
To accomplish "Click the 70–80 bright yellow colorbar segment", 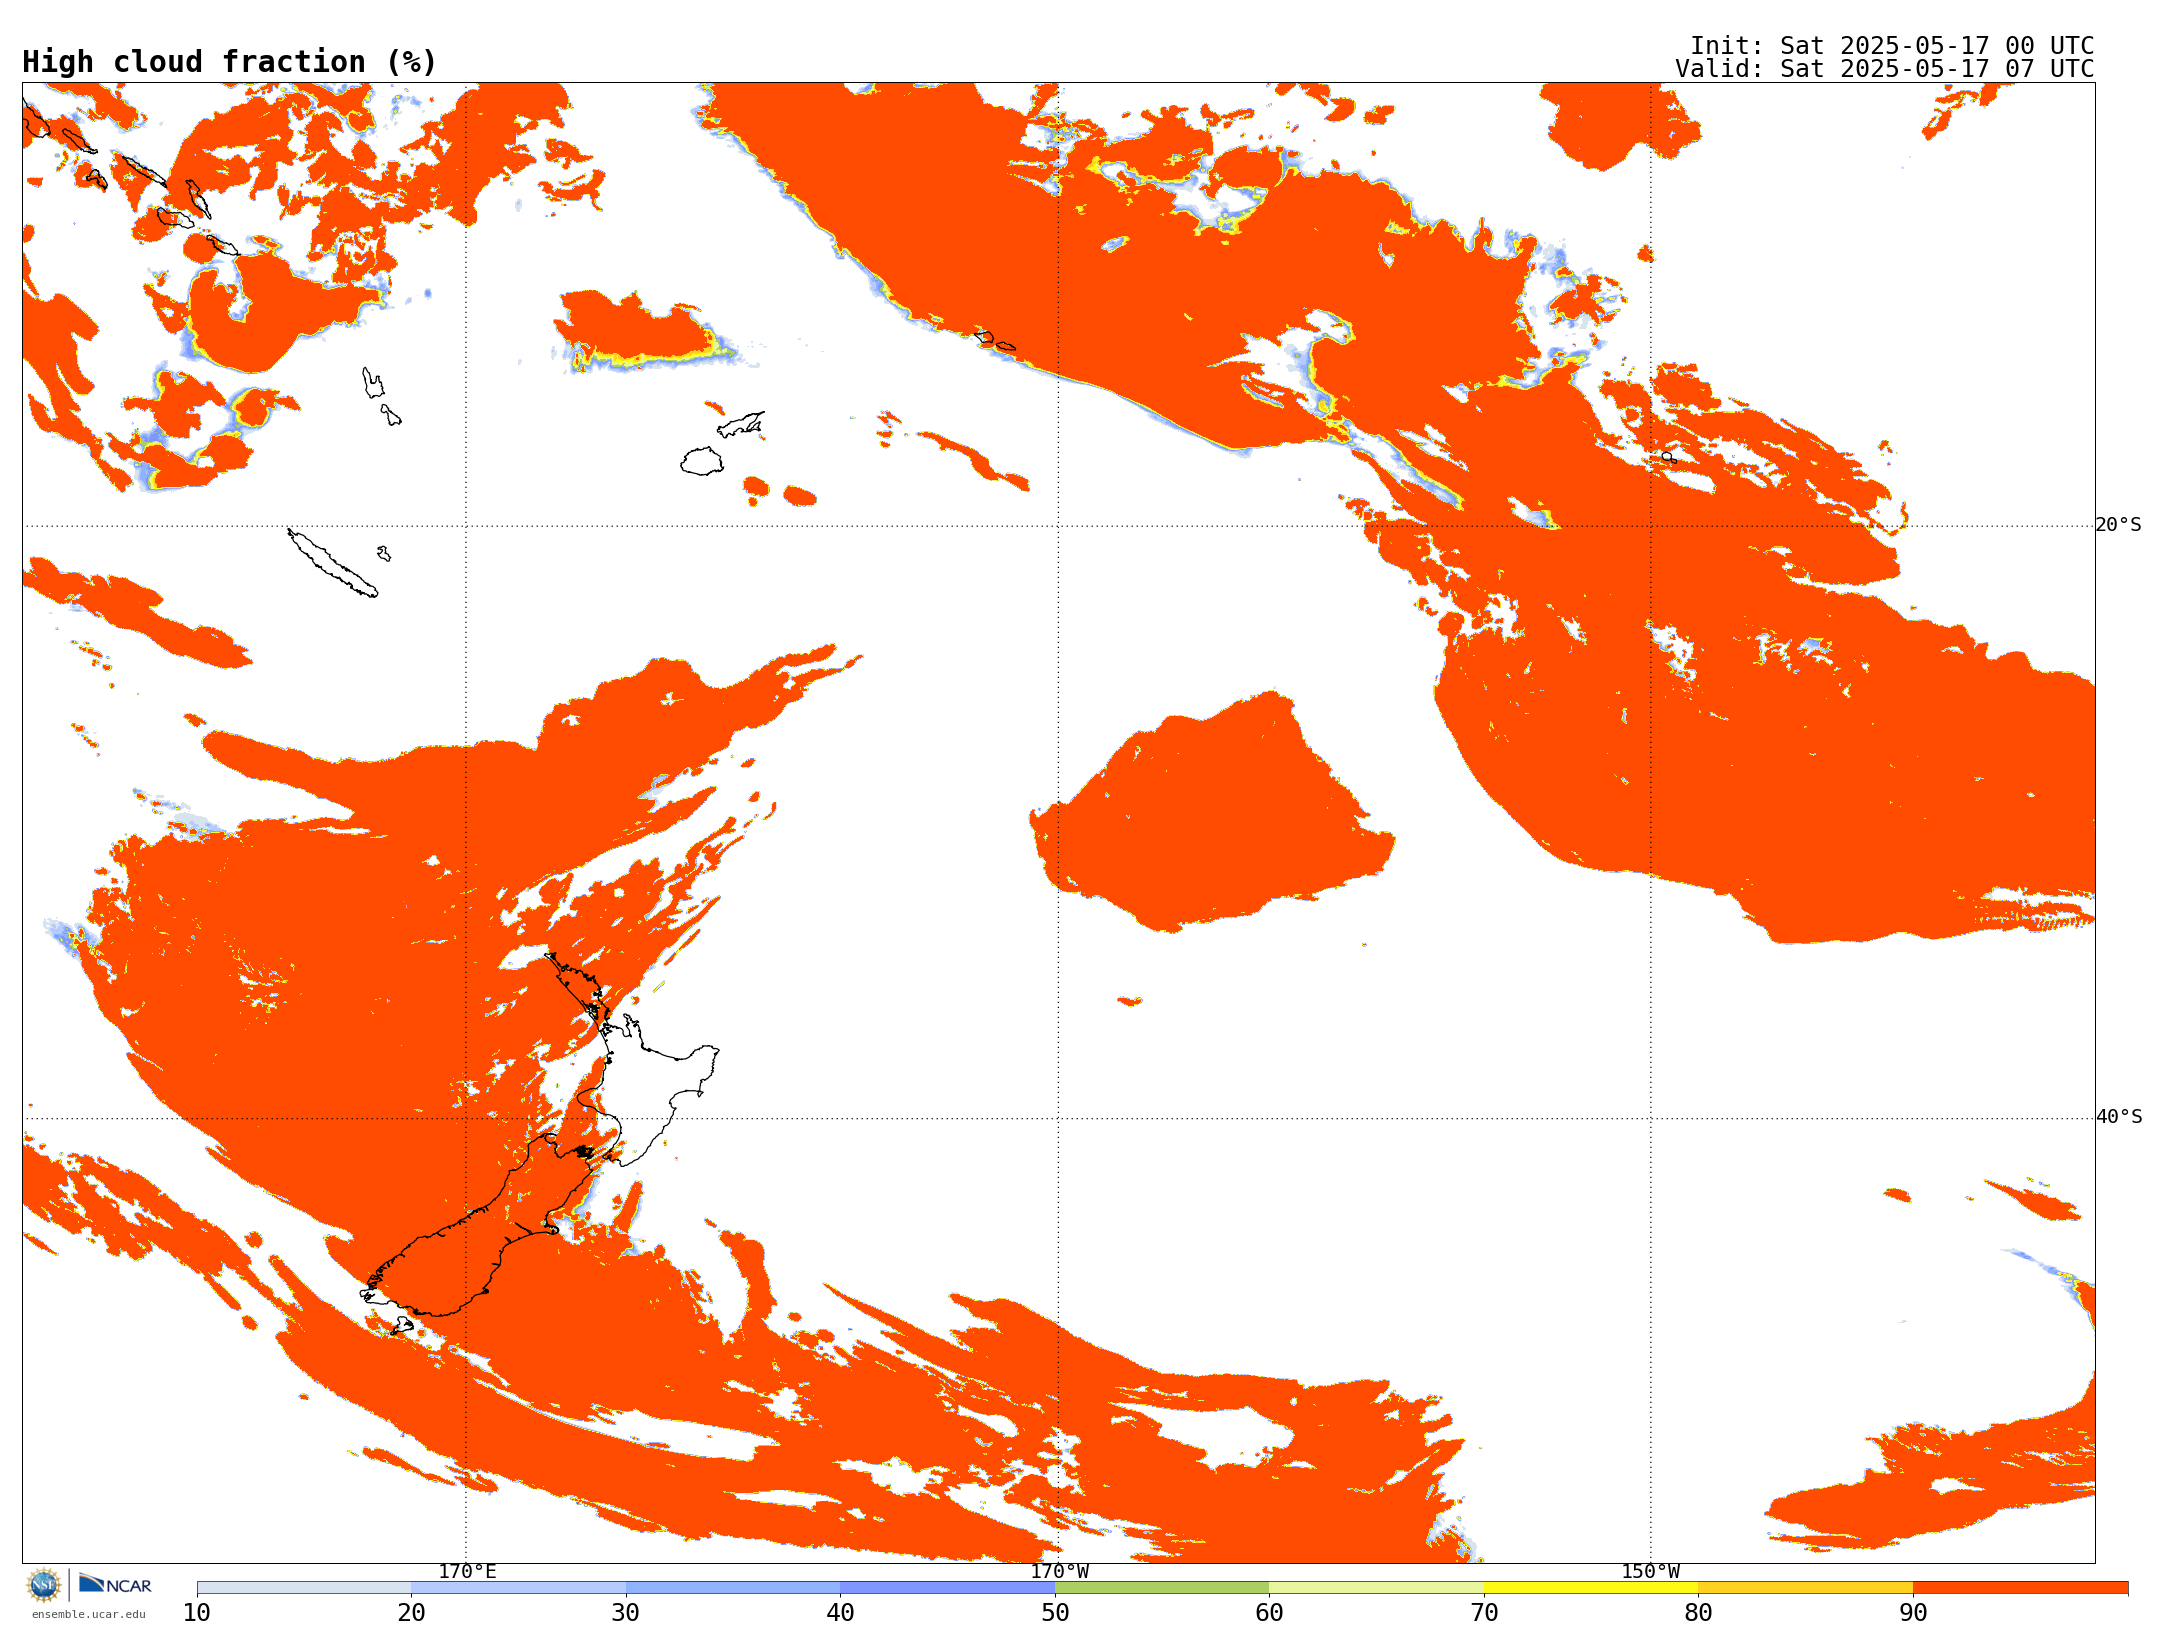I will click(x=1591, y=1588).
